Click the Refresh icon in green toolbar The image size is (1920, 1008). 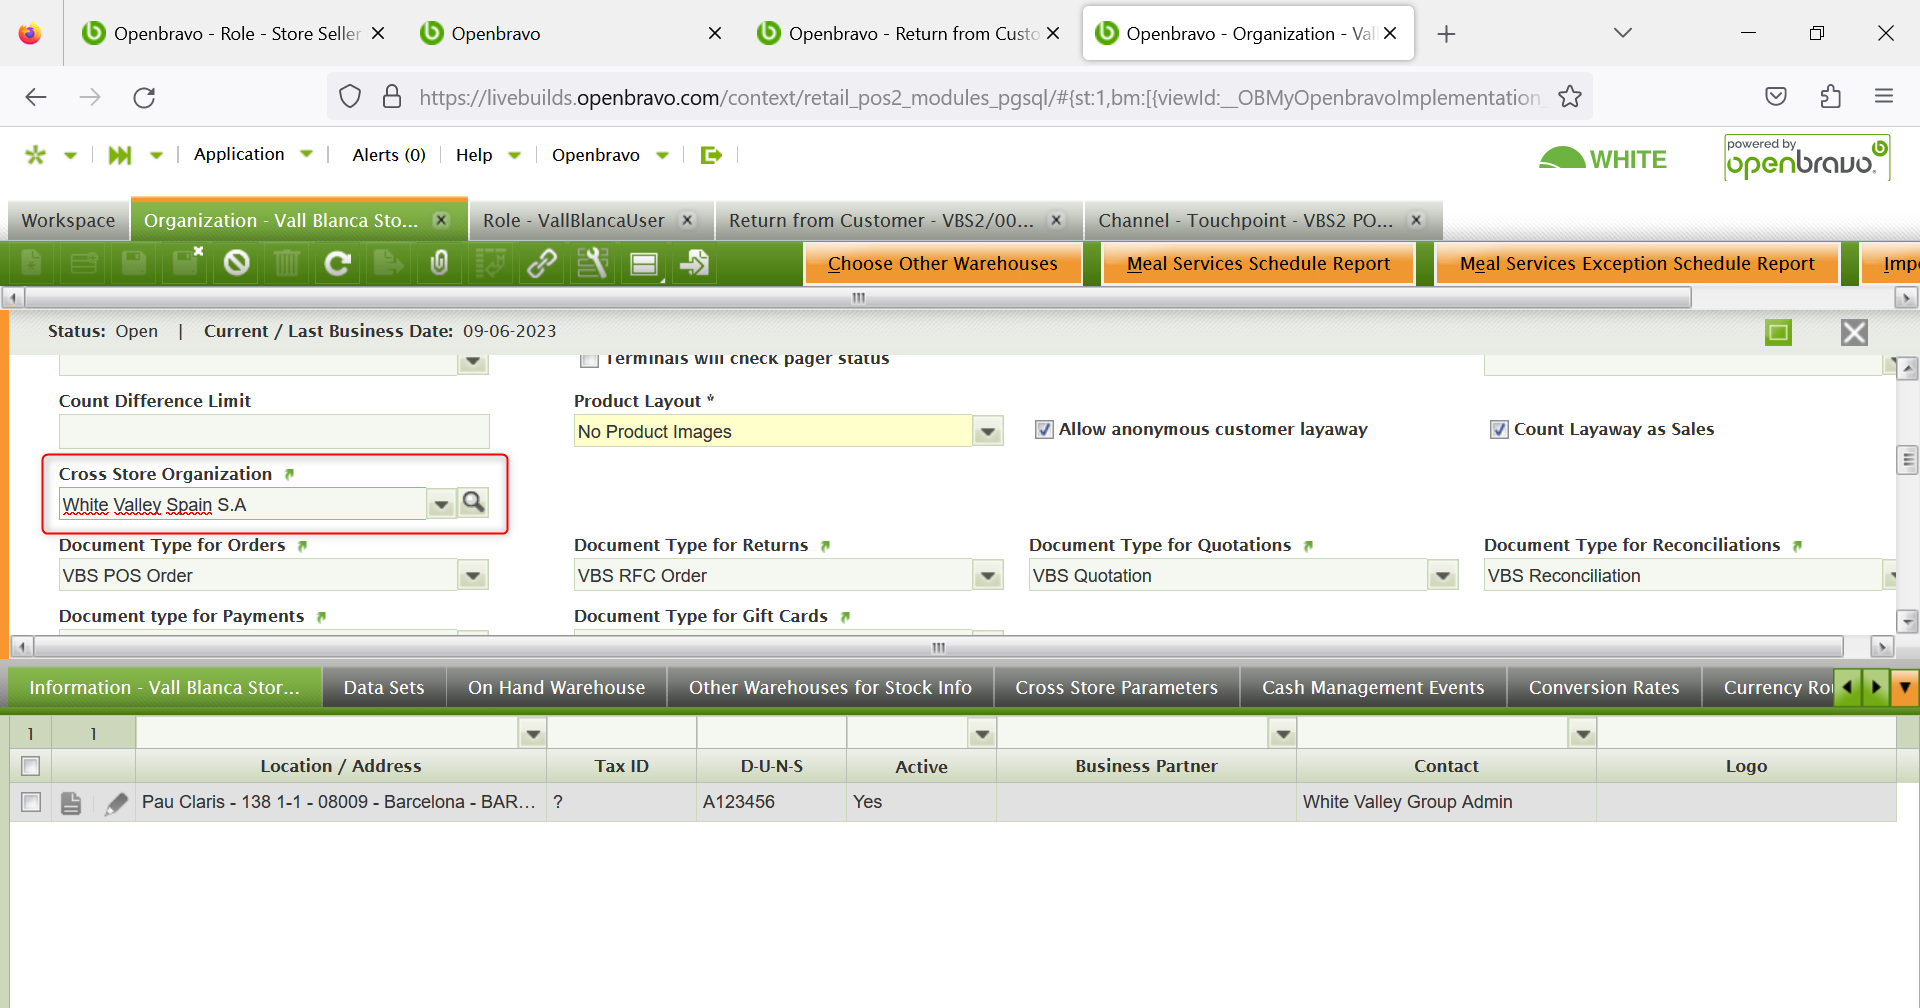coord(338,263)
